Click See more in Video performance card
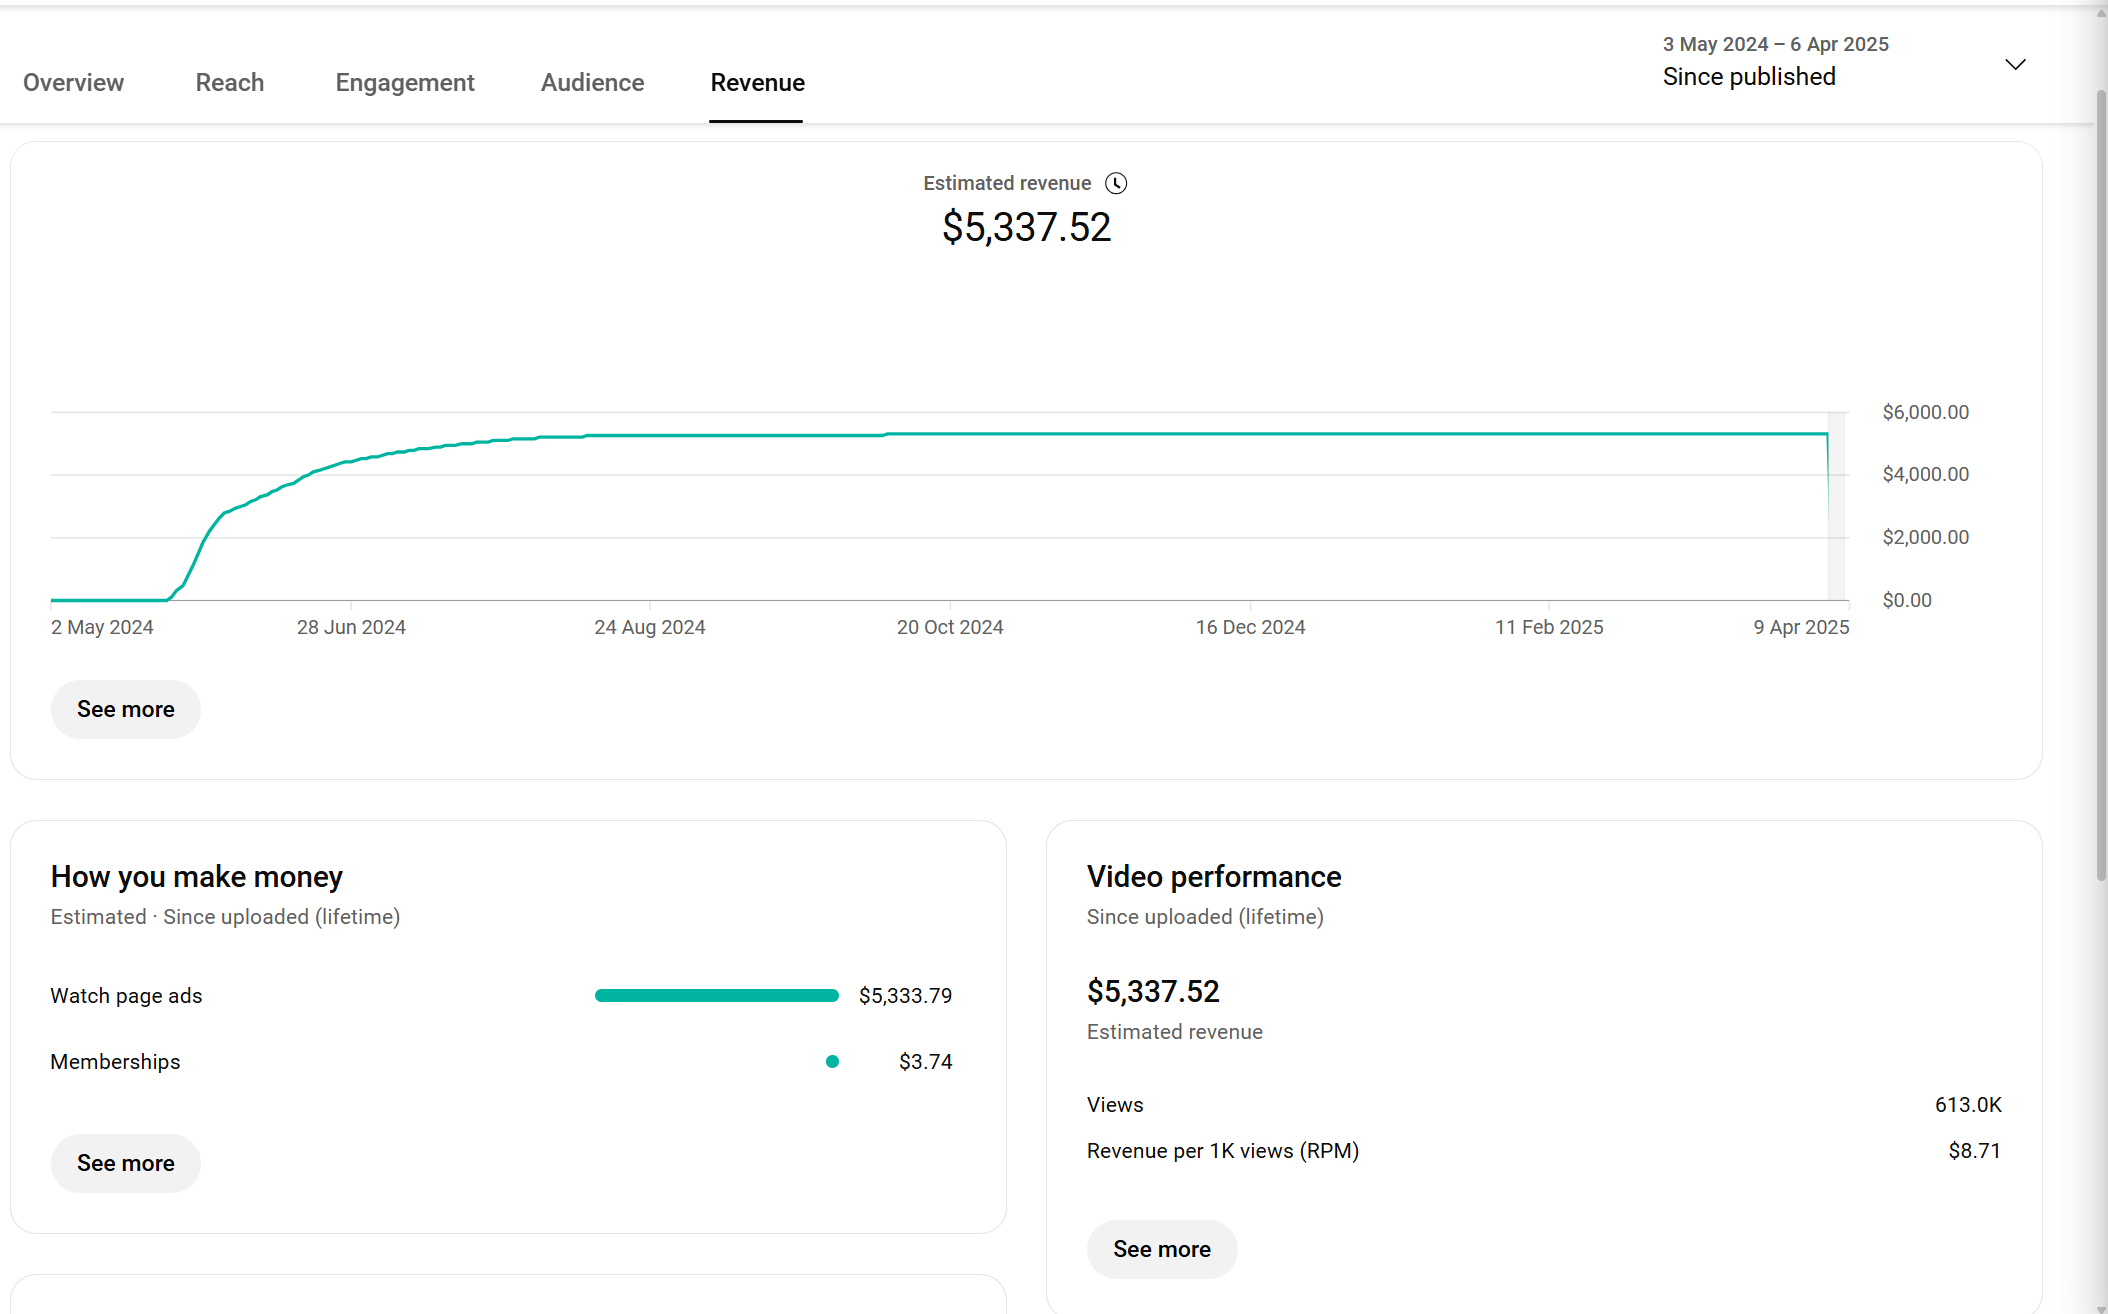Image resolution: width=2108 pixels, height=1314 pixels. [1161, 1249]
